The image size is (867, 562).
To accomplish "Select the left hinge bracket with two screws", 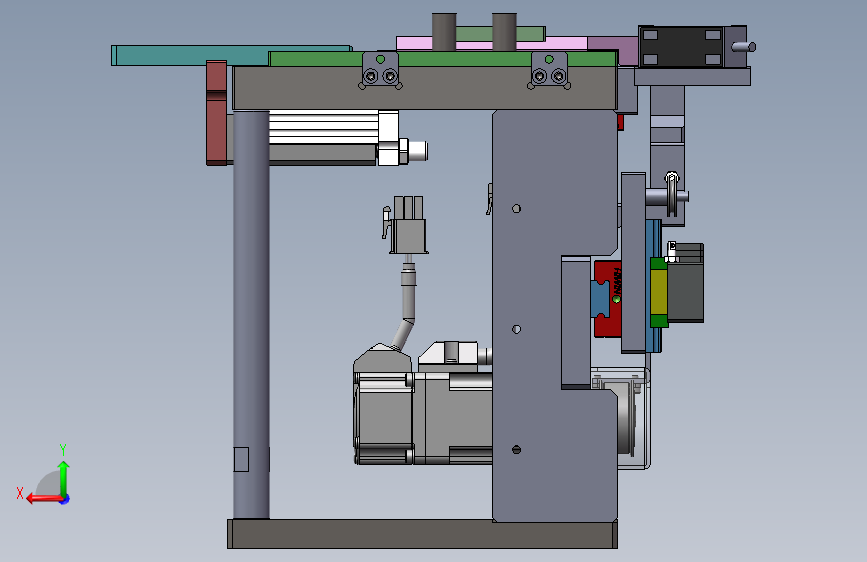I will [380, 70].
